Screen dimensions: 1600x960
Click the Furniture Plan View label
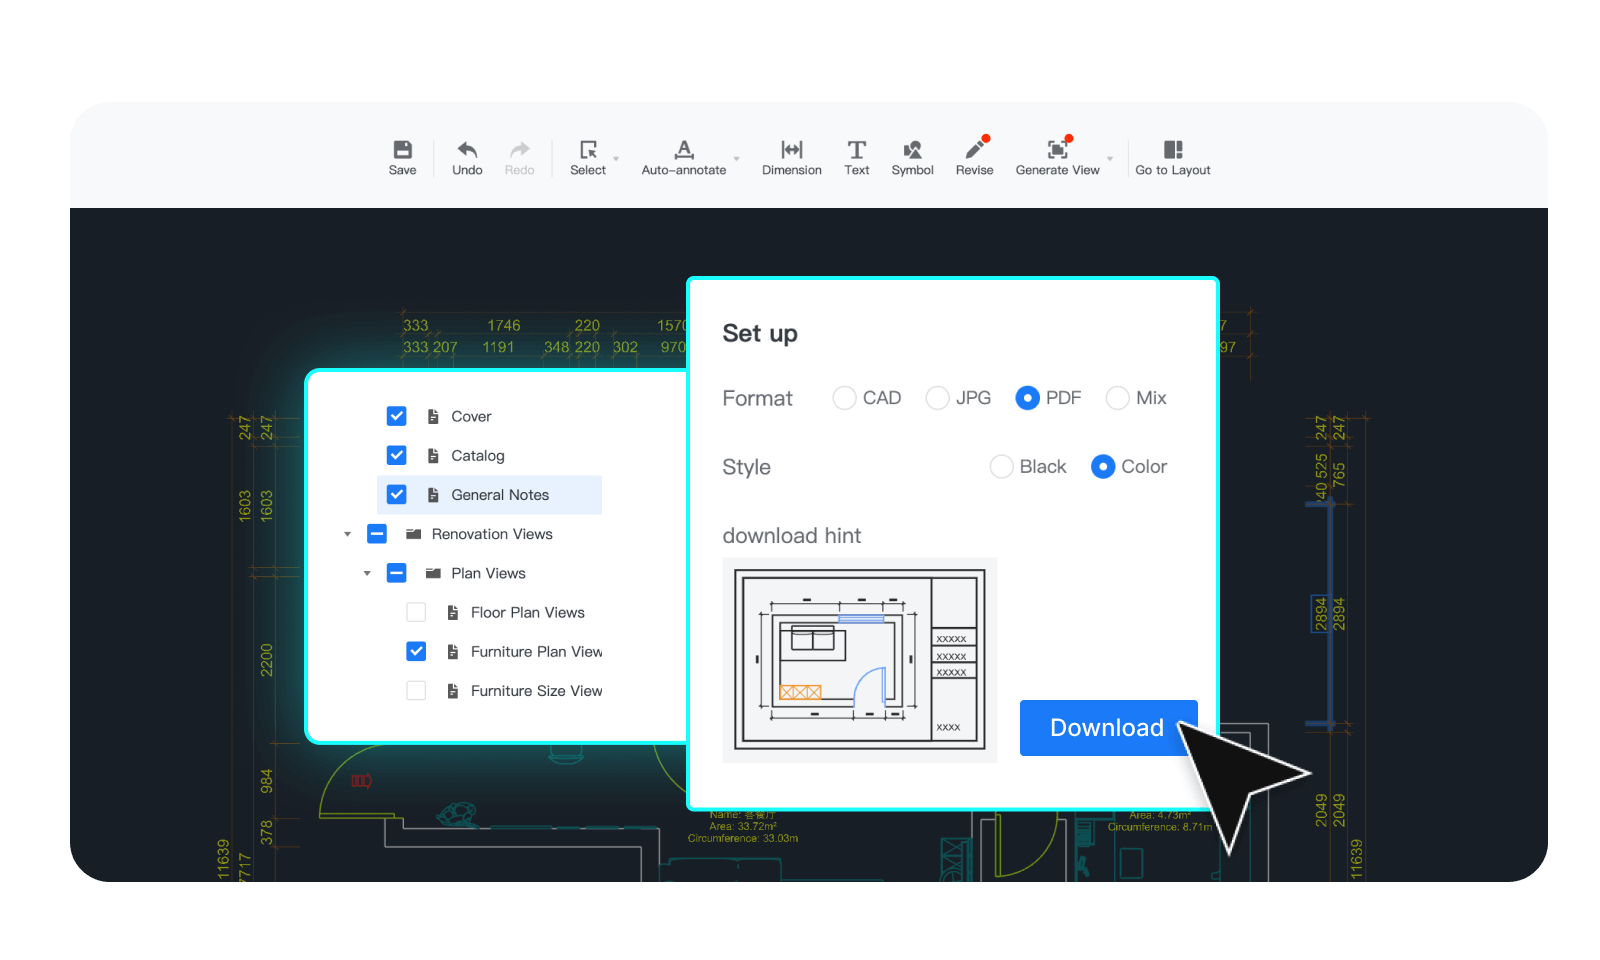click(537, 652)
